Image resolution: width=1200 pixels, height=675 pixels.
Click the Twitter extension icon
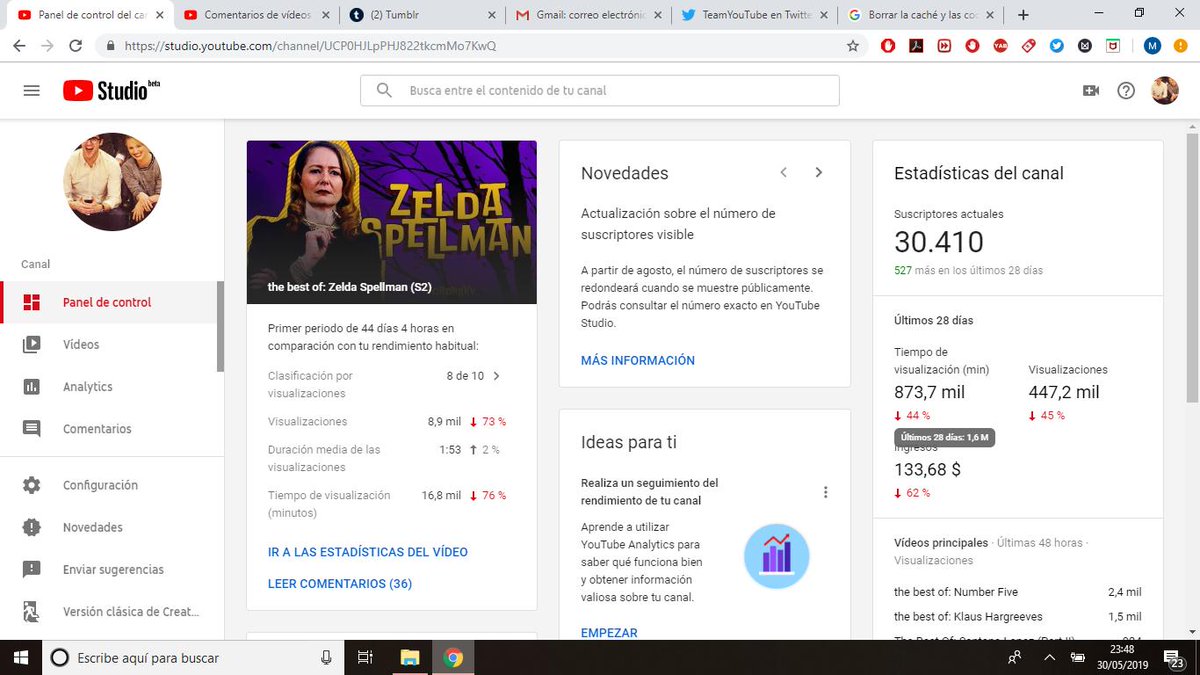pos(1057,46)
